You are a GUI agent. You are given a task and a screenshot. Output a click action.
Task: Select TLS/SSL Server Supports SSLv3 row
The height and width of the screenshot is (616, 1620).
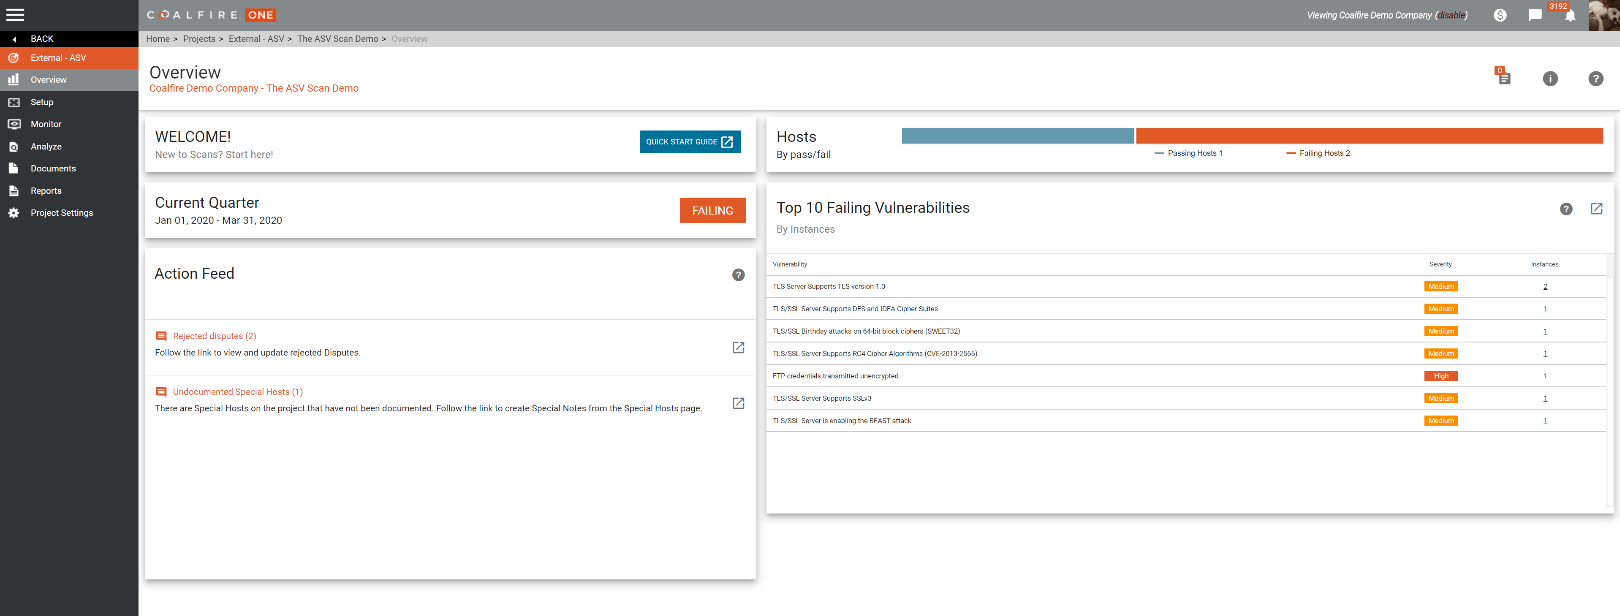pyautogui.click(x=1188, y=398)
